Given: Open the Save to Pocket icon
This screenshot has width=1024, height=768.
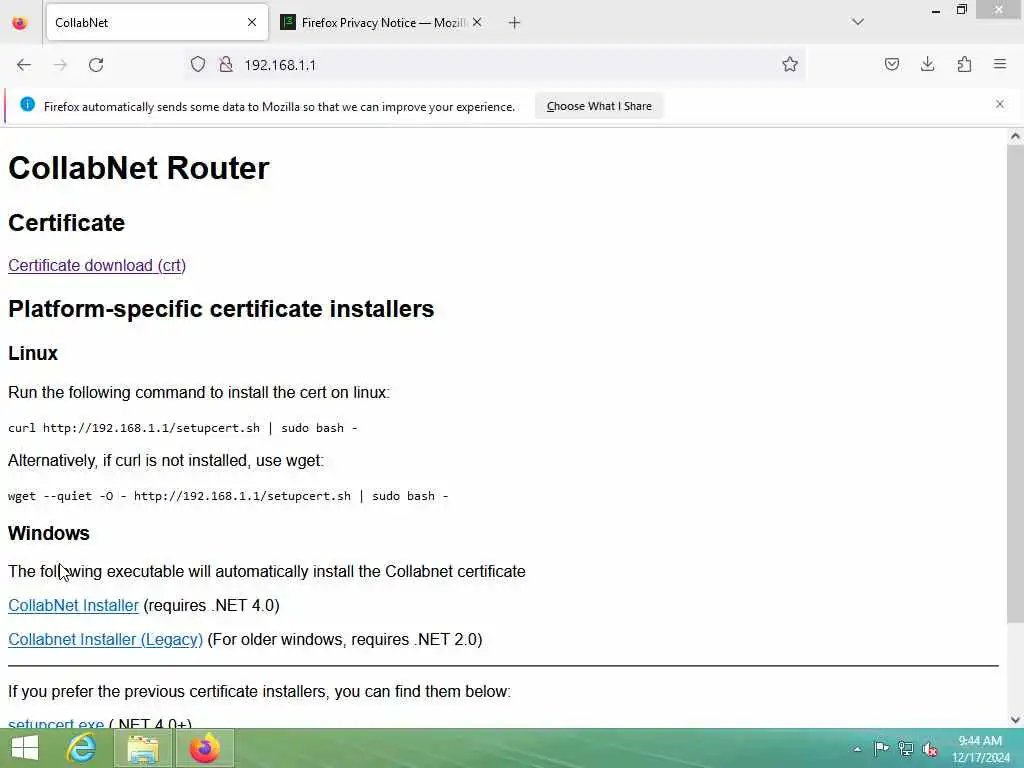Looking at the screenshot, I should click(891, 64).
